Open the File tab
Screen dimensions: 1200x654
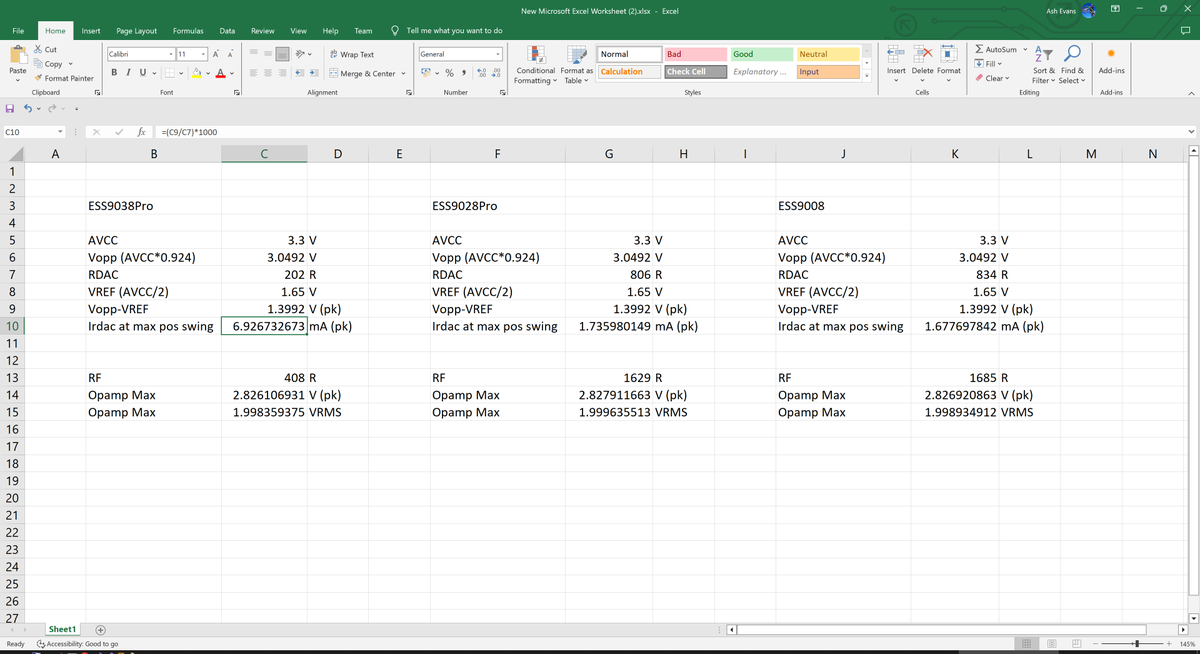click(x=19, y=31)
